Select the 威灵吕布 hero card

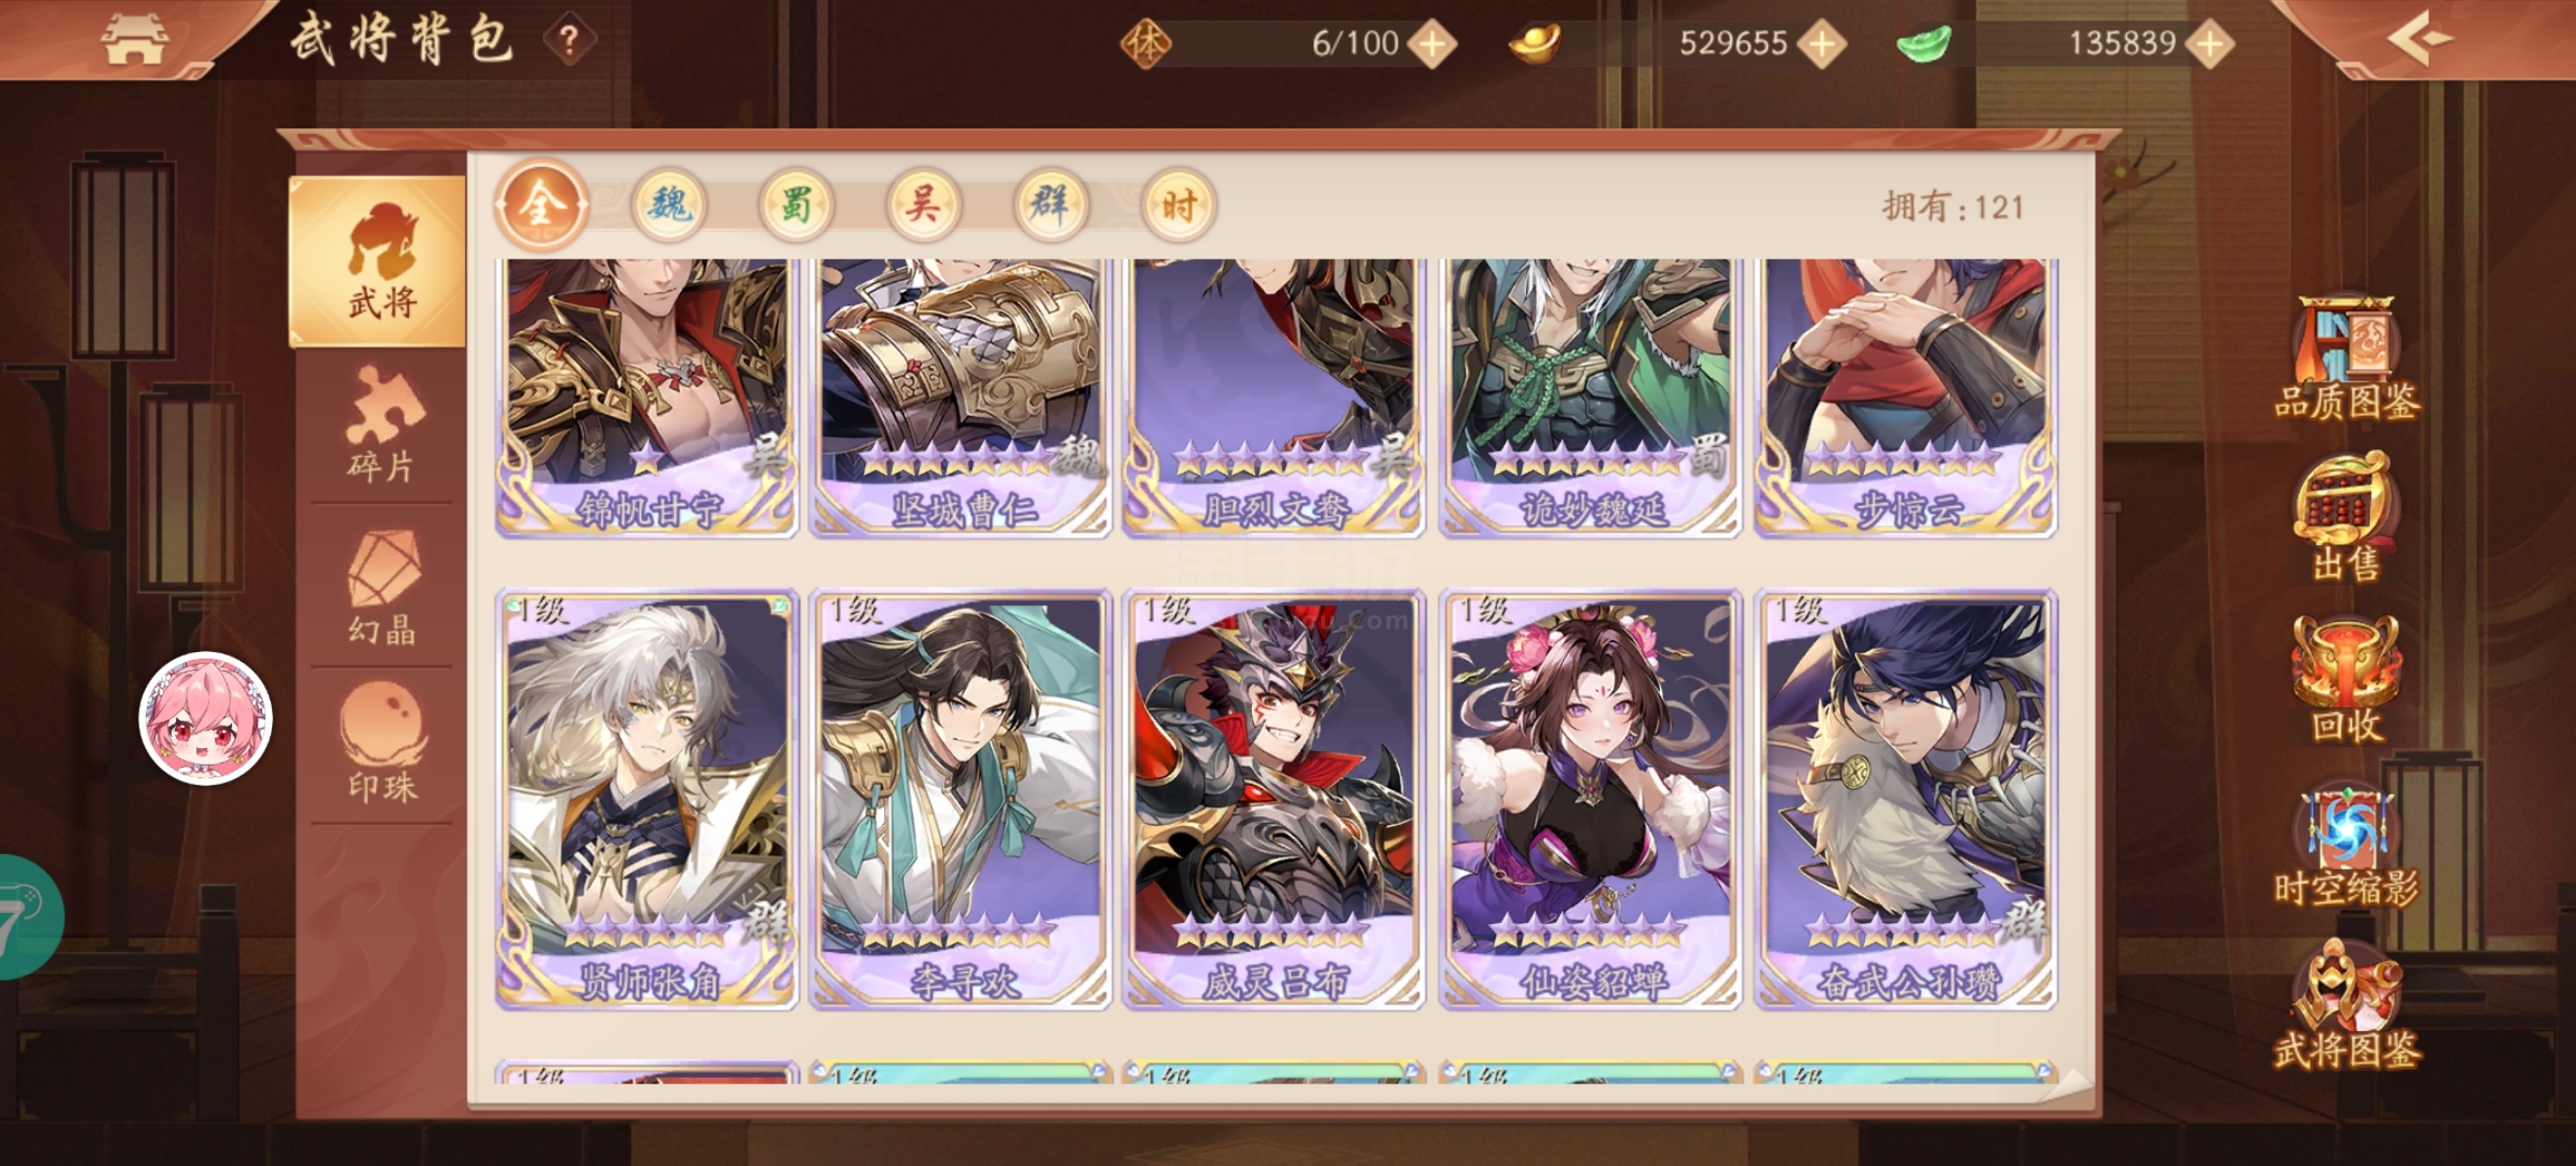[1274, 799]
